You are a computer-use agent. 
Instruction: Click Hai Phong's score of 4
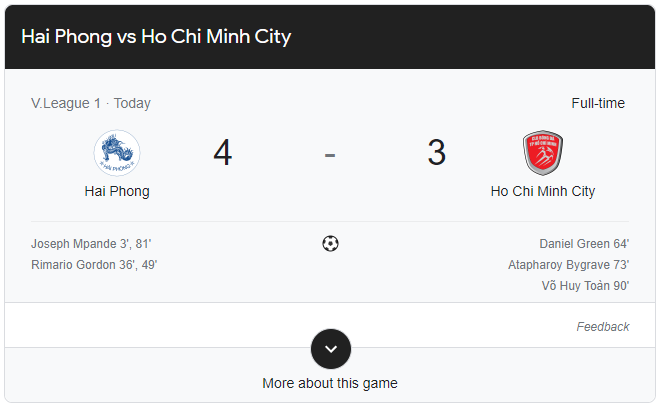222,153
